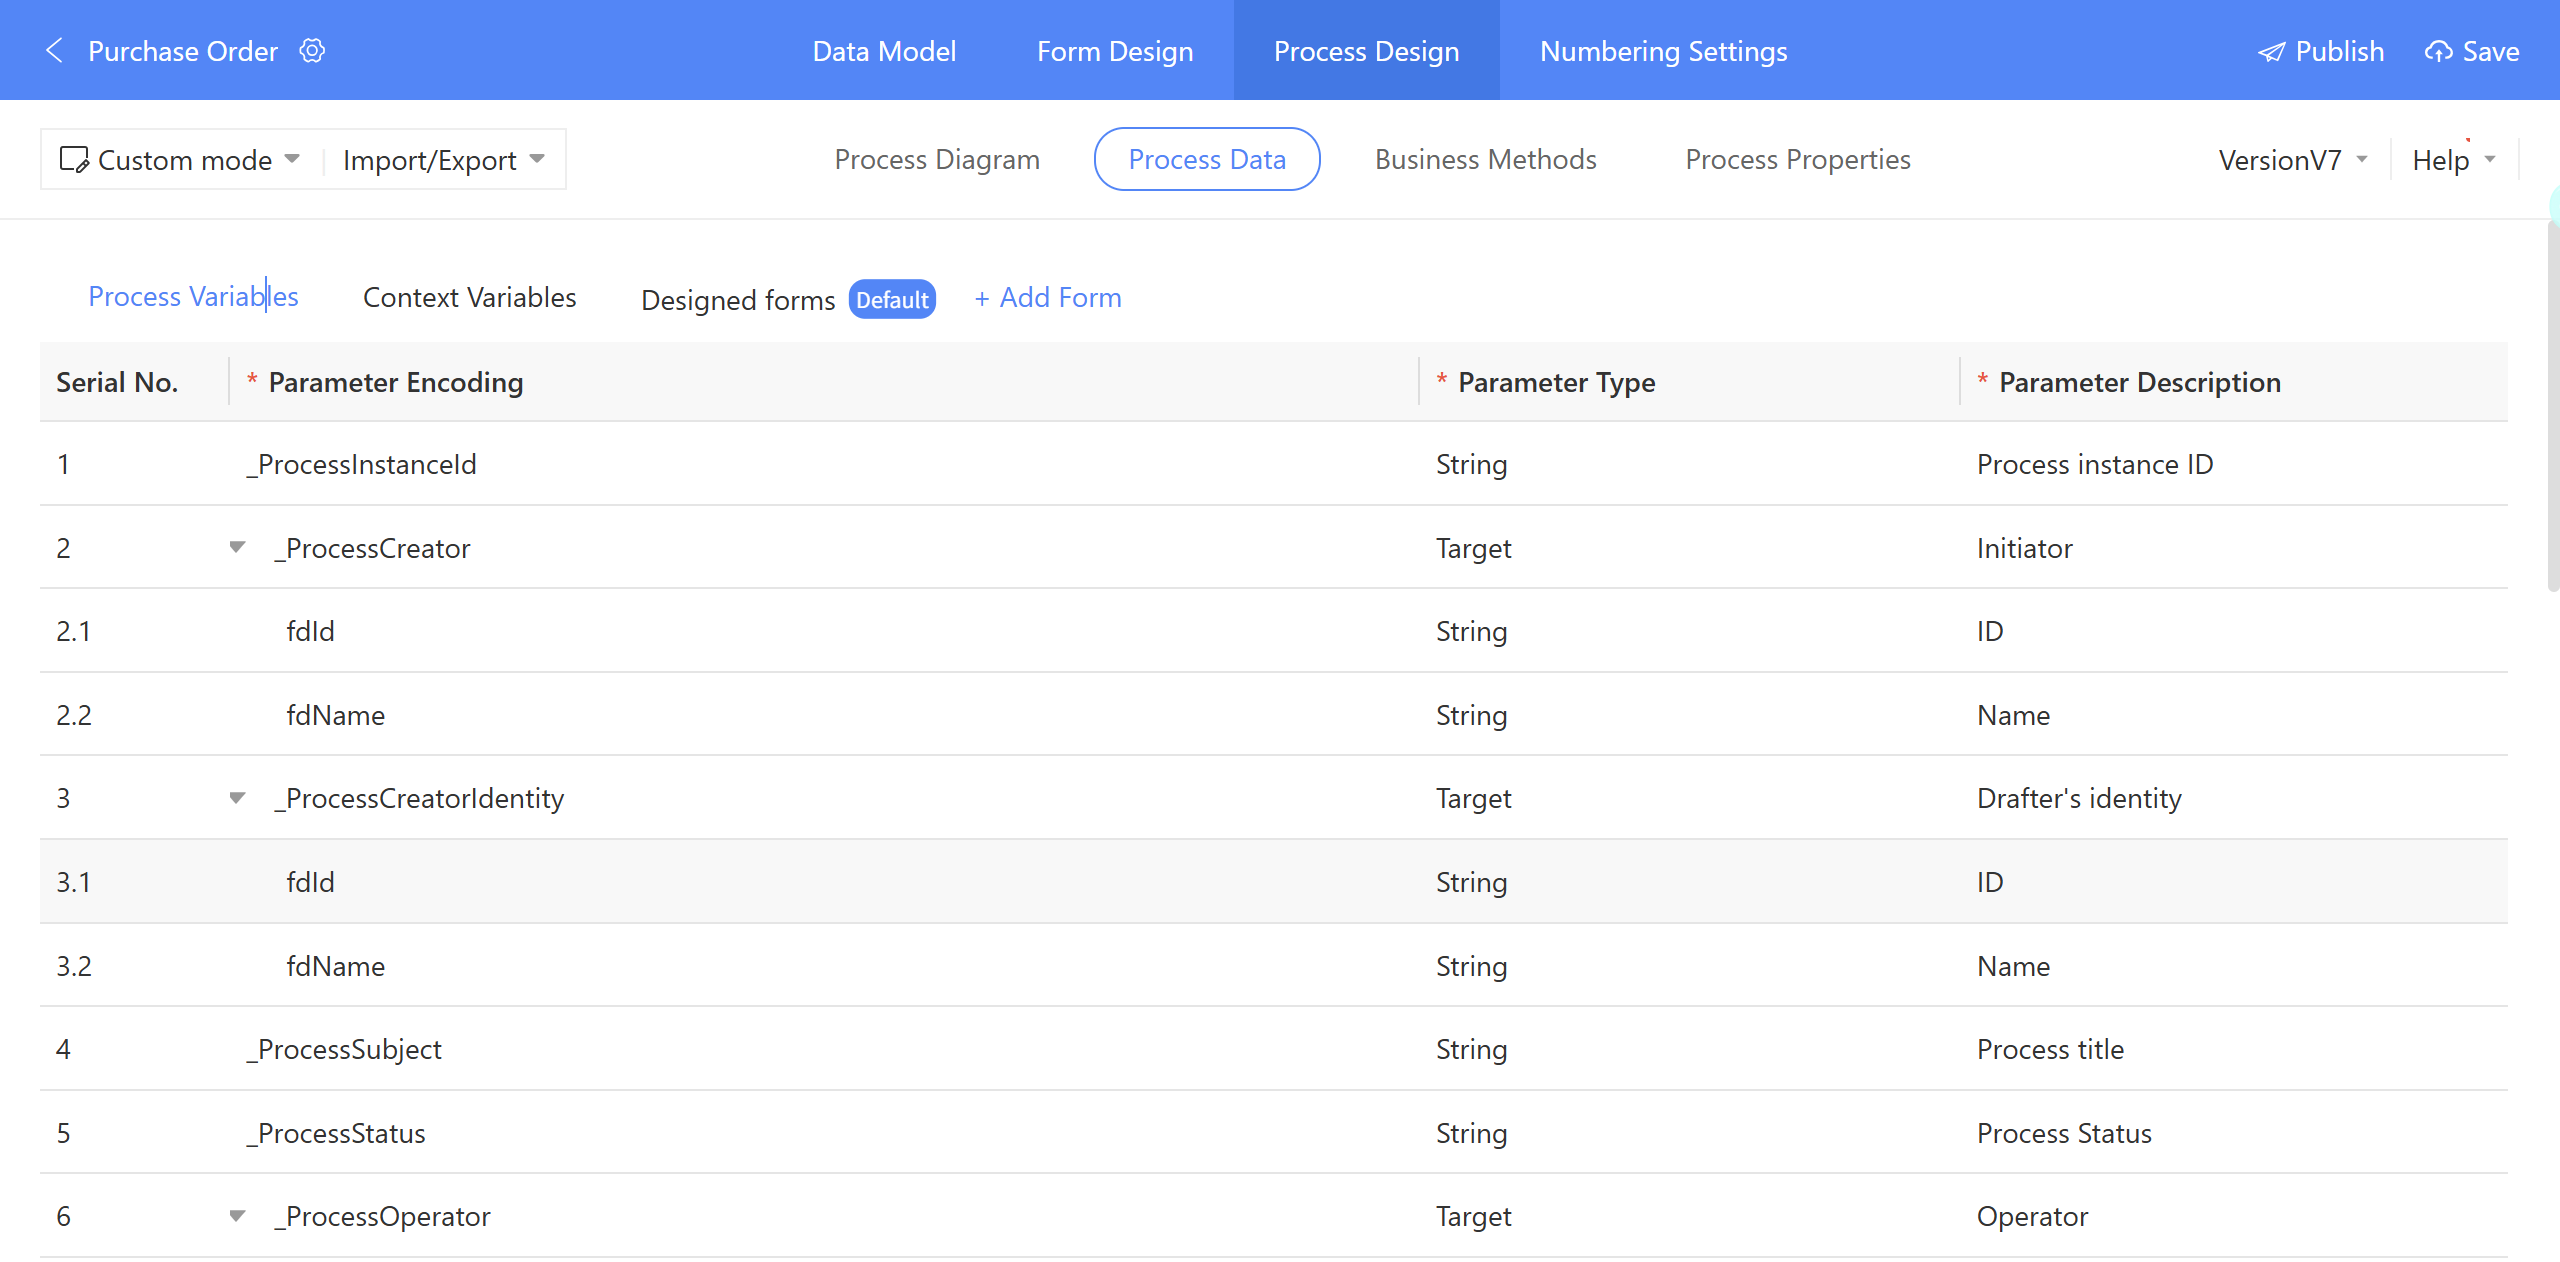Click the plus icon on Add Form
2560x1262 pixels.
[982, 298]
